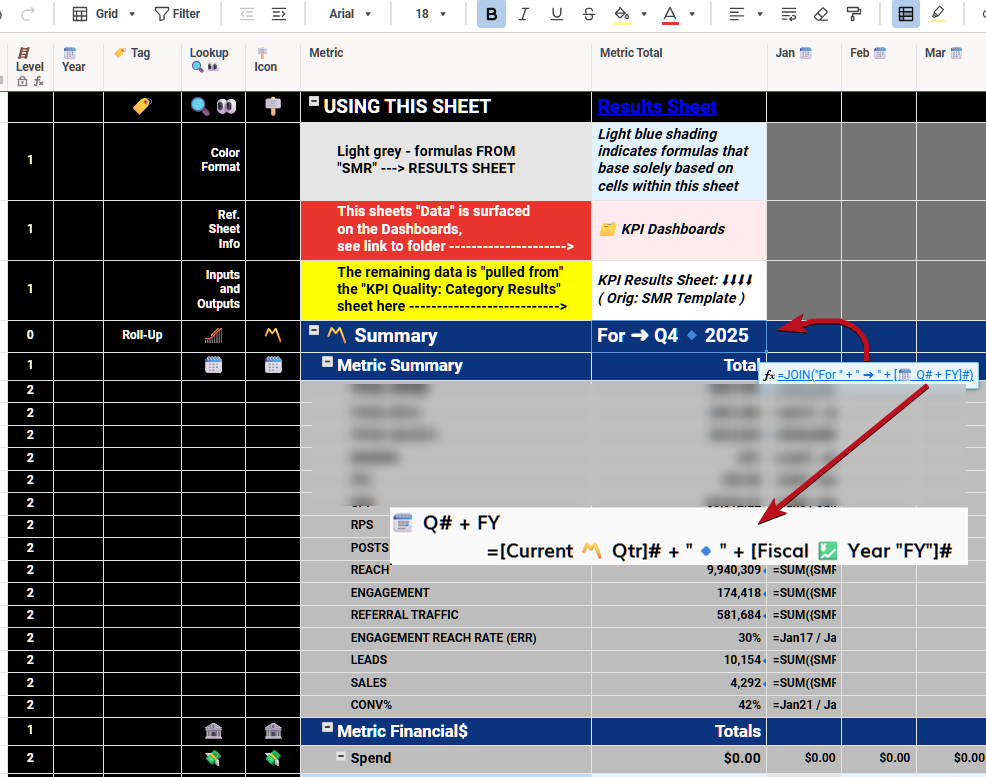Click the Level column header

click(x=30, y=66)
